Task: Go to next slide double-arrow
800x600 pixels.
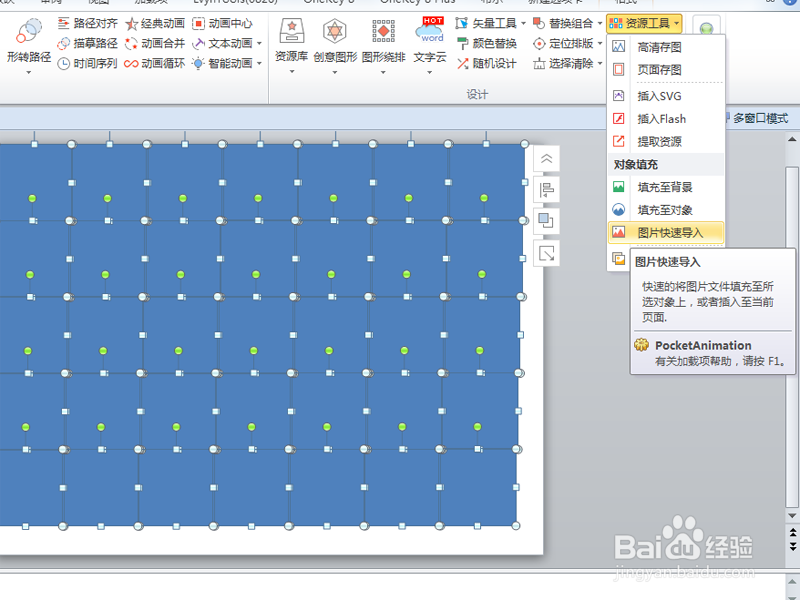Action: pyautogui.click(x=792, y=546)
